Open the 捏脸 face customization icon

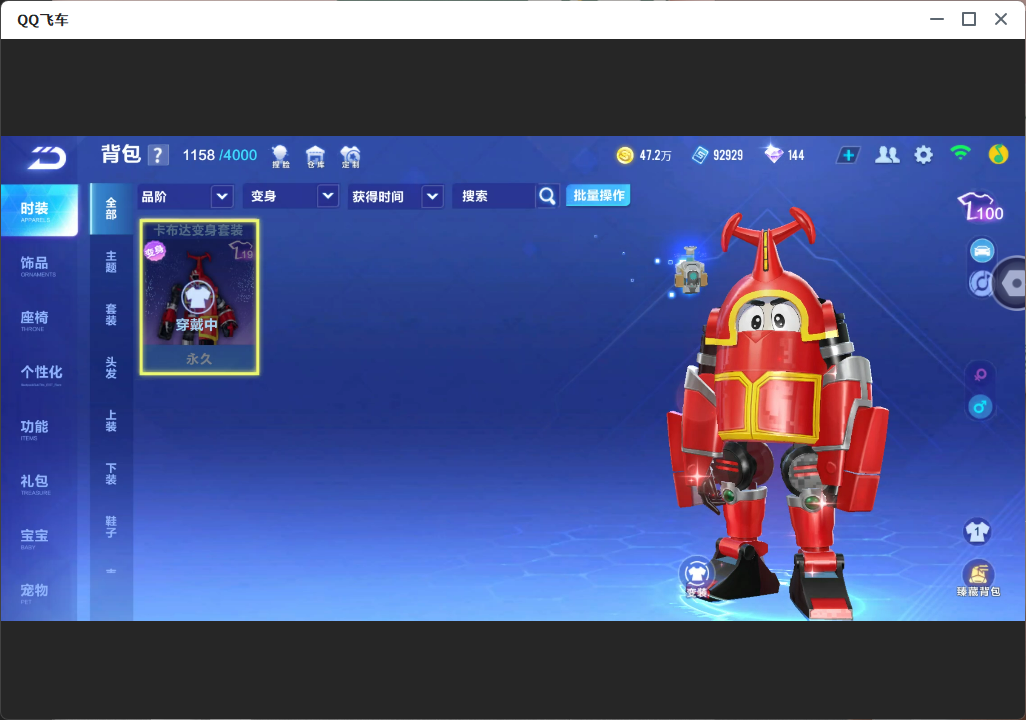[280, 156]
